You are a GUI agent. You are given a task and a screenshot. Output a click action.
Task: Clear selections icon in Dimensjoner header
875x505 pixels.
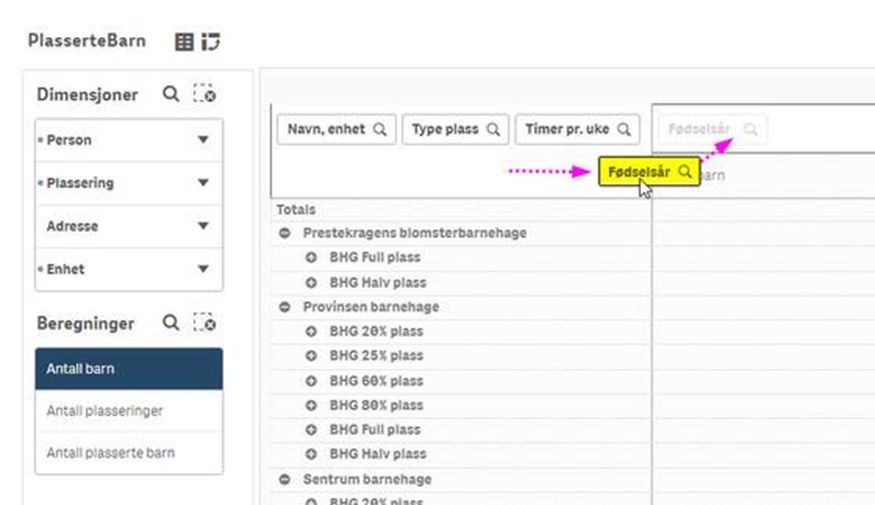[204, 94]
